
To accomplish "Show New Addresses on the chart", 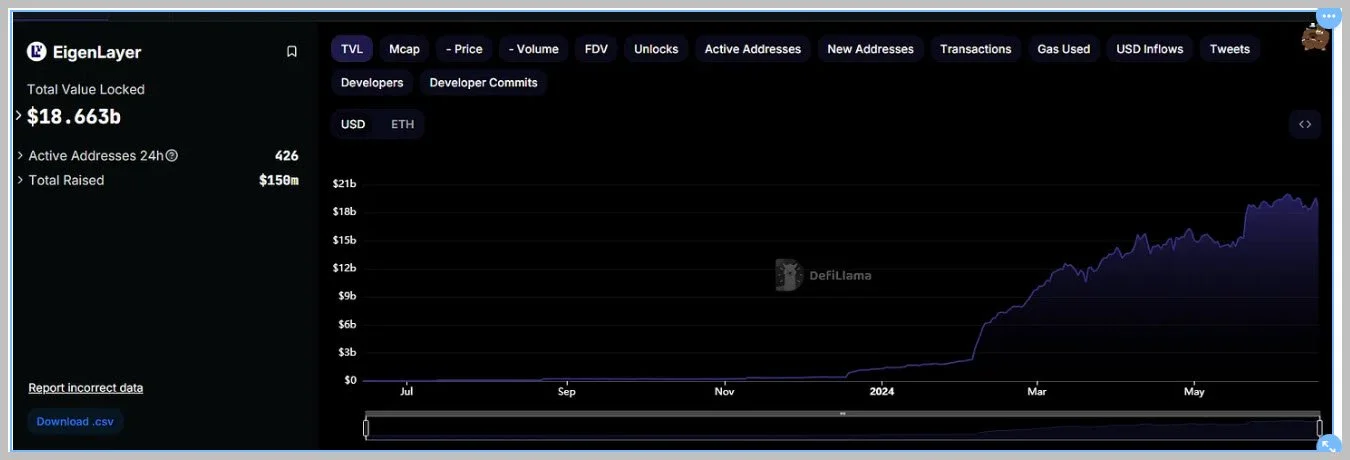I will pos(870,49).
